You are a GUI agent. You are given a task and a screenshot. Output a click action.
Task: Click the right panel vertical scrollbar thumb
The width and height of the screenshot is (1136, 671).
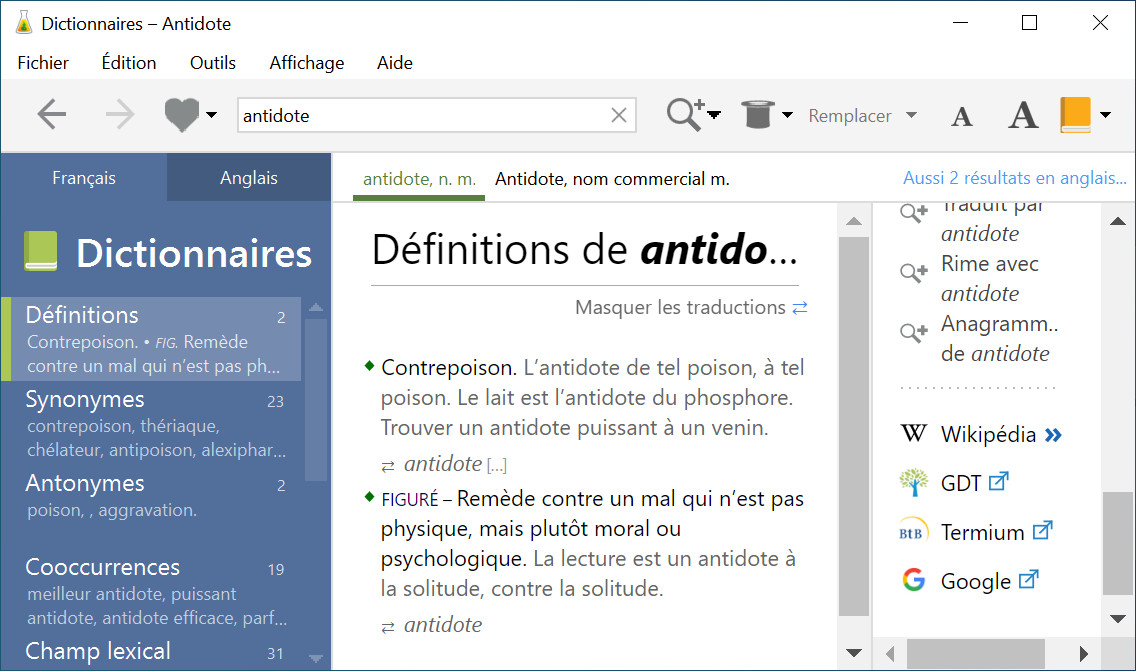coord(1117,543)
